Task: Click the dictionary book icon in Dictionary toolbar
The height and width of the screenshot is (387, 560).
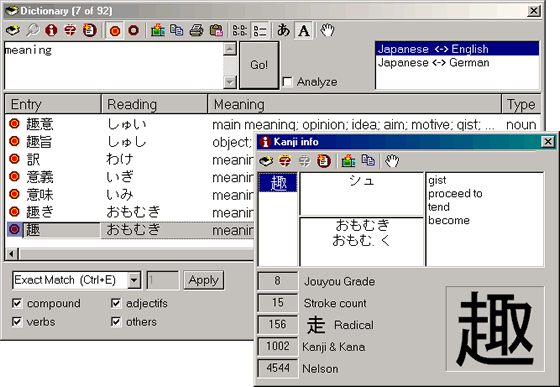Action: [13, 30]
